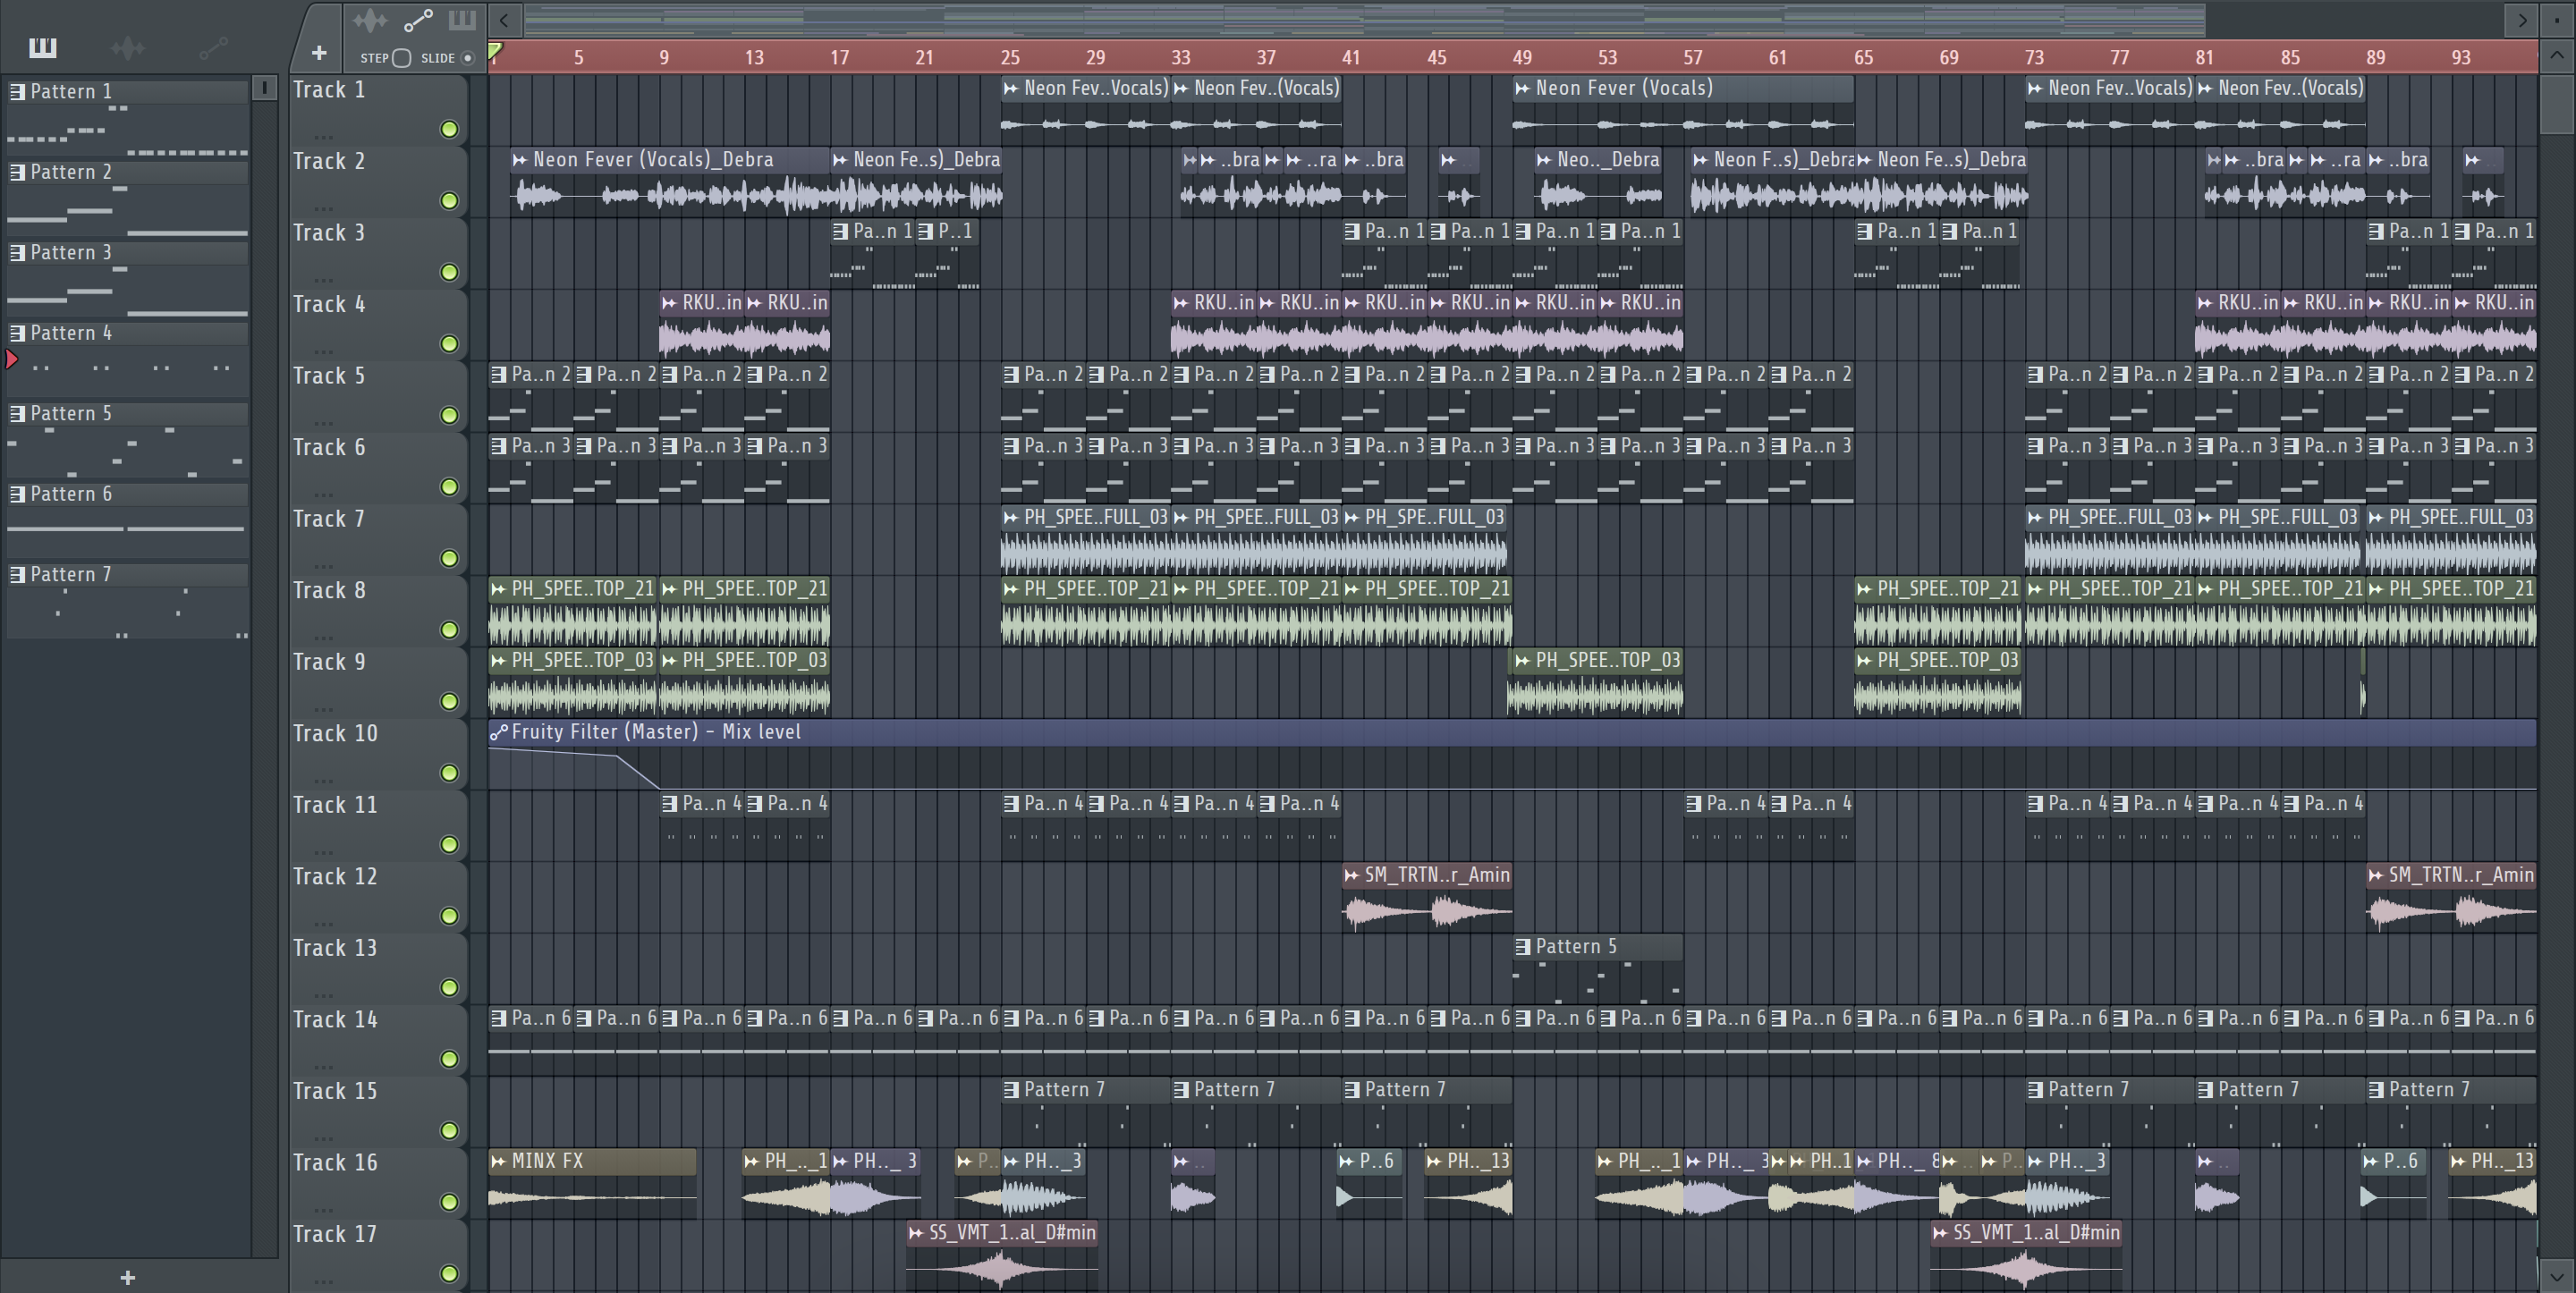Mute Track 10 with its green LED
The image size is (2576, 1293).
click(449, 773)
